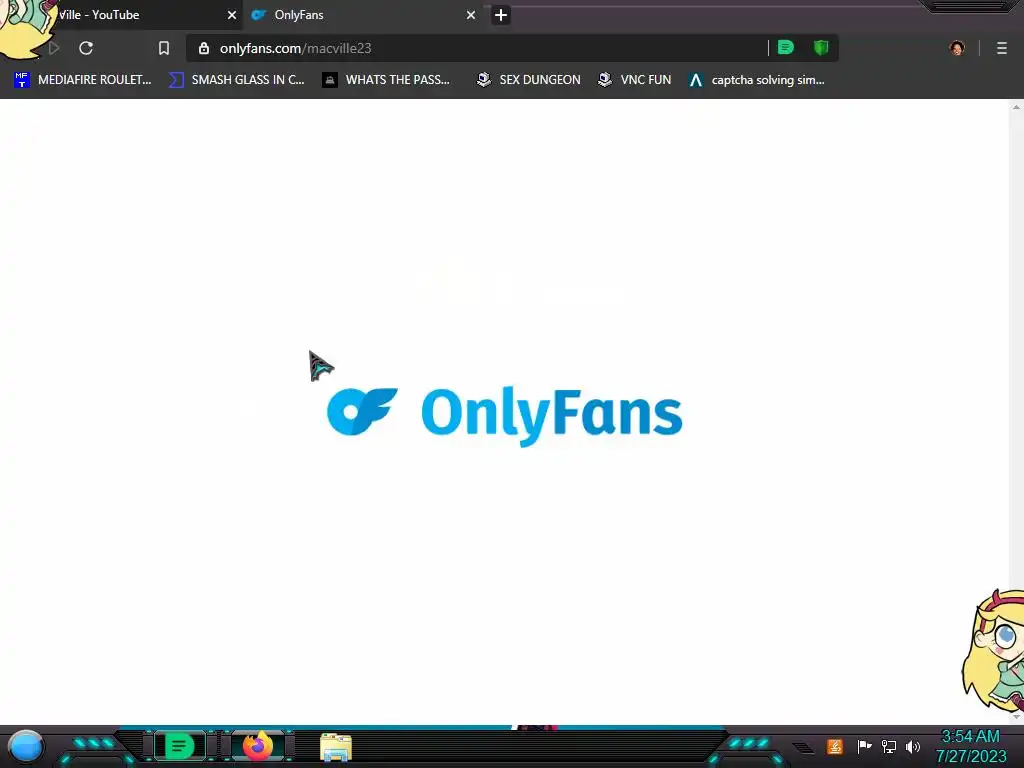1024x768 pixels.
Task: Click the orange Java tray icon
Action: [834, 746]
